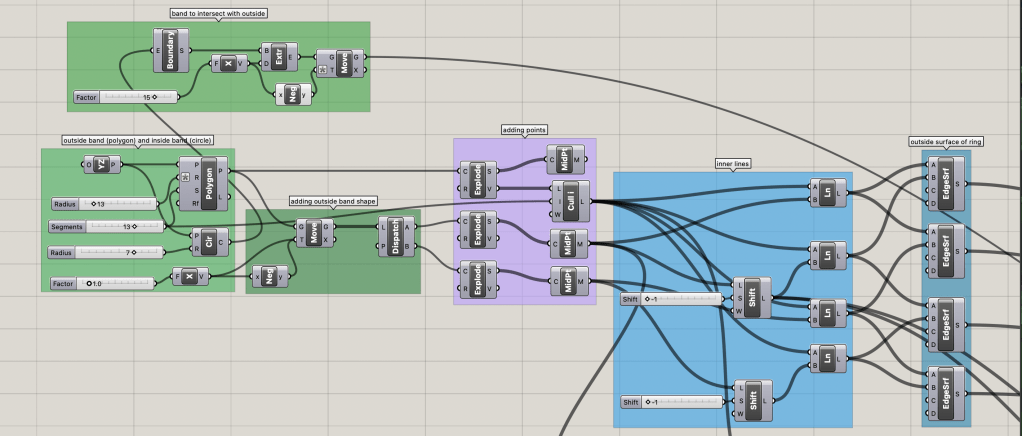The image size is (1022, 436).
Task: Click the 'inner lines' group label
Action: [x=732, y=163]
